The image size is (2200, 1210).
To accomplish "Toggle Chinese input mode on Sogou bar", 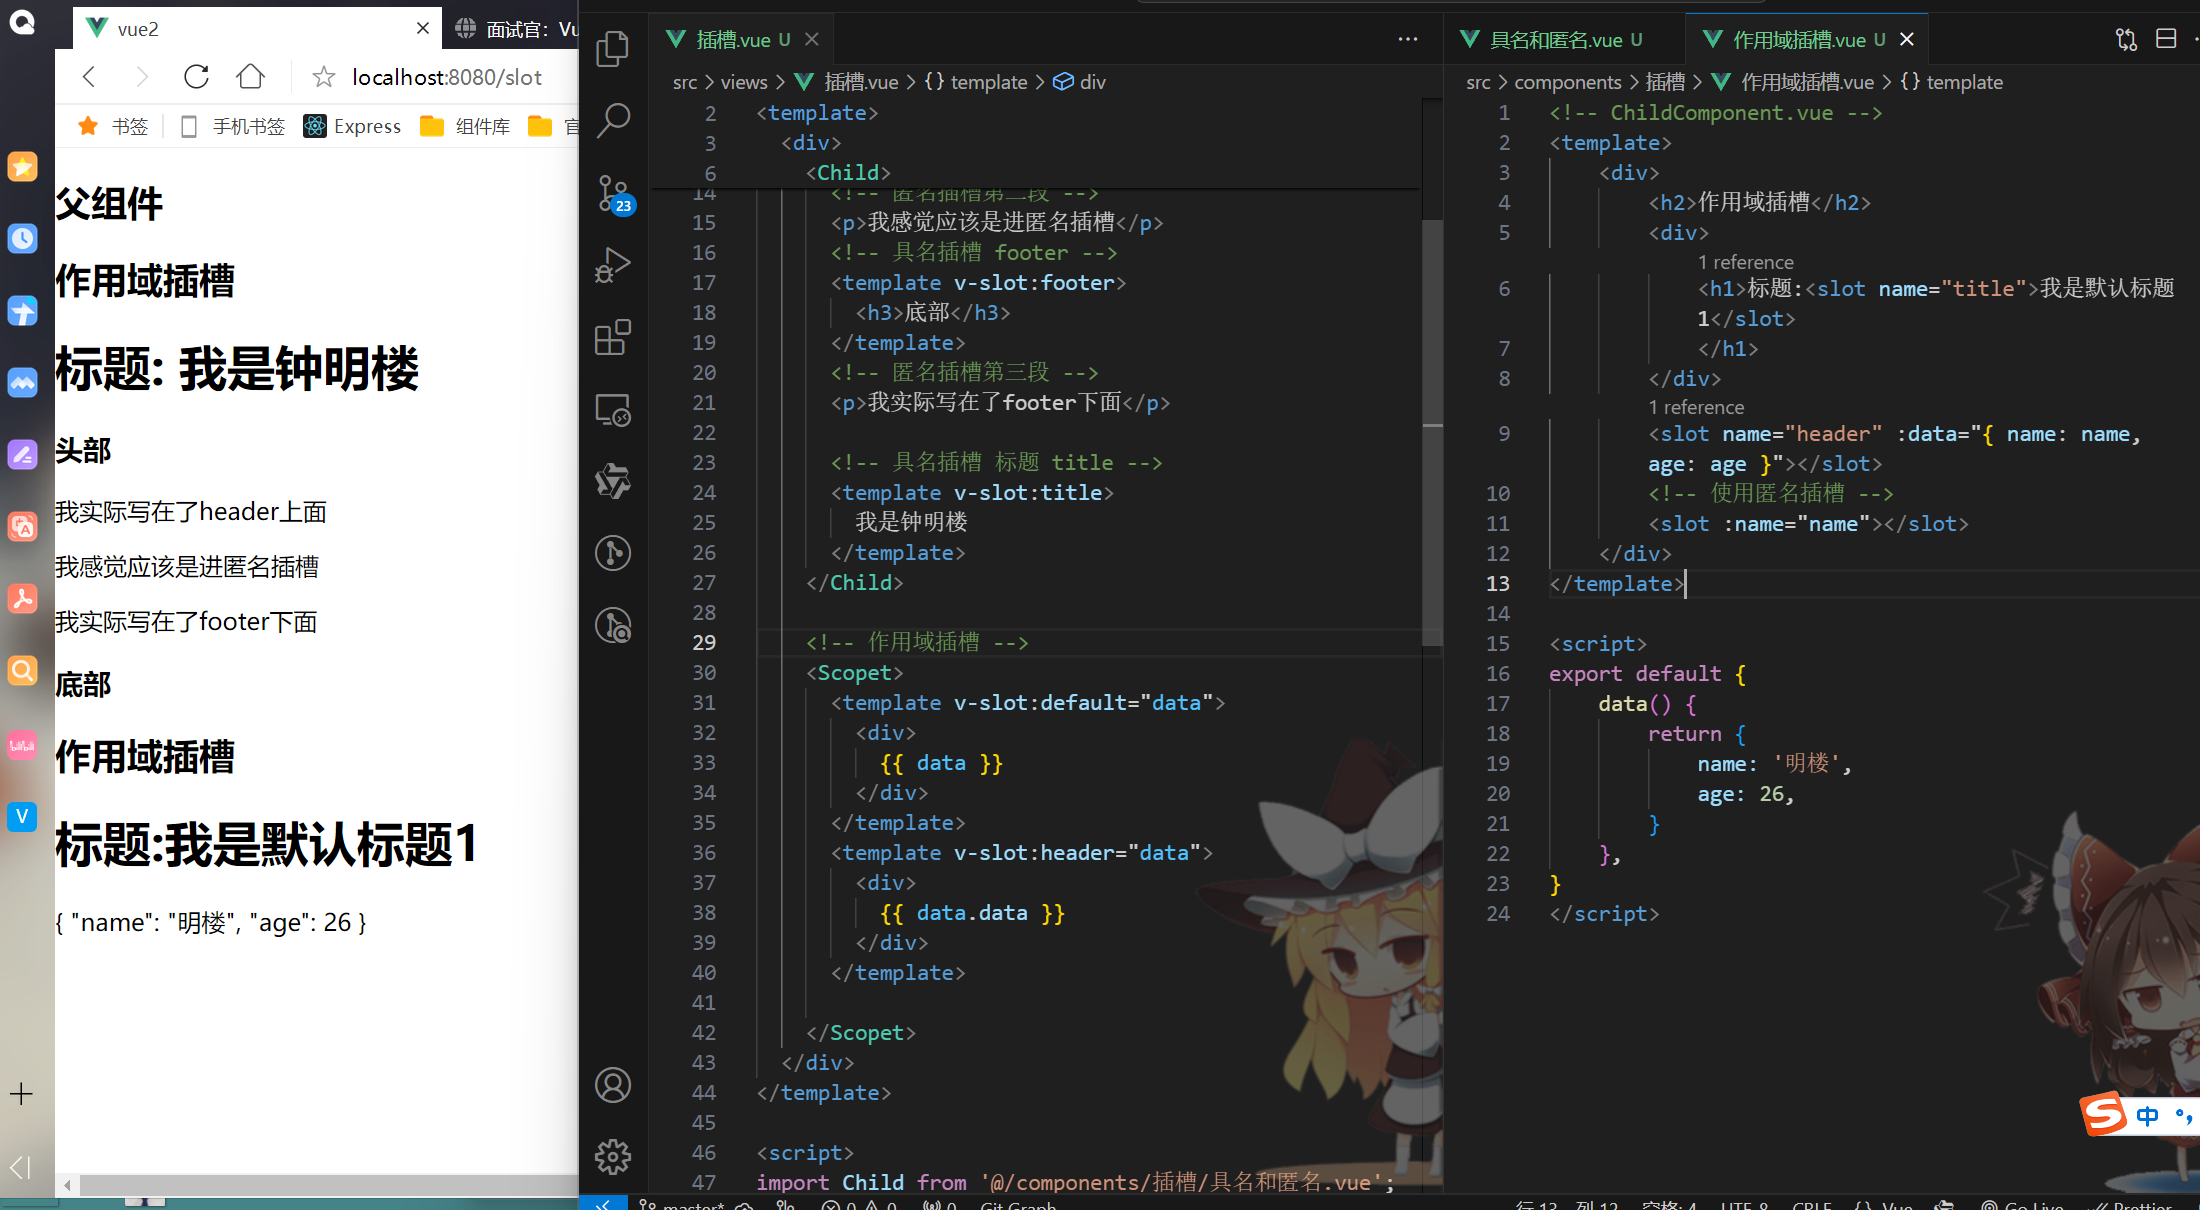I will click(x=2147, y=1116).
